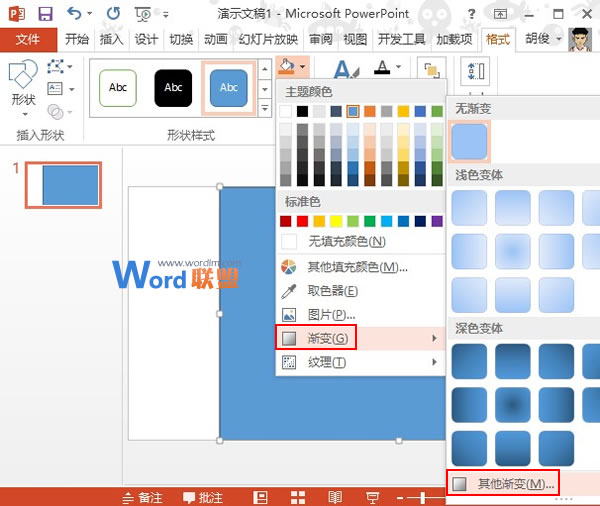
Task: Start Slide Show view from status bar
Action: click(372, 498)
